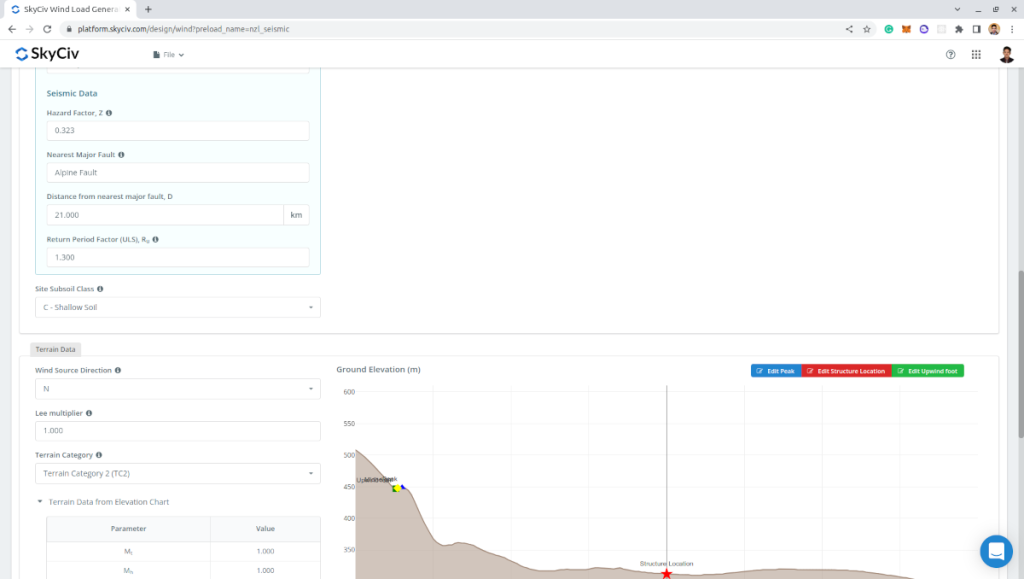Image resolution: width=1024 pixels, height=579 pixels.
Task: Collapse Terrain Data from Elevation Chart
Action: pos(40,502)
